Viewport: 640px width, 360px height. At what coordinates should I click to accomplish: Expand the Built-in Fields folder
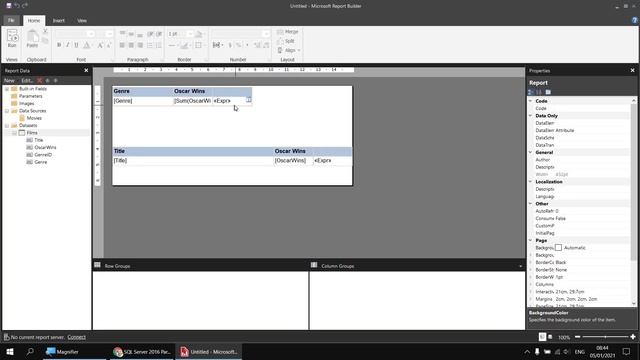[7, 89]
